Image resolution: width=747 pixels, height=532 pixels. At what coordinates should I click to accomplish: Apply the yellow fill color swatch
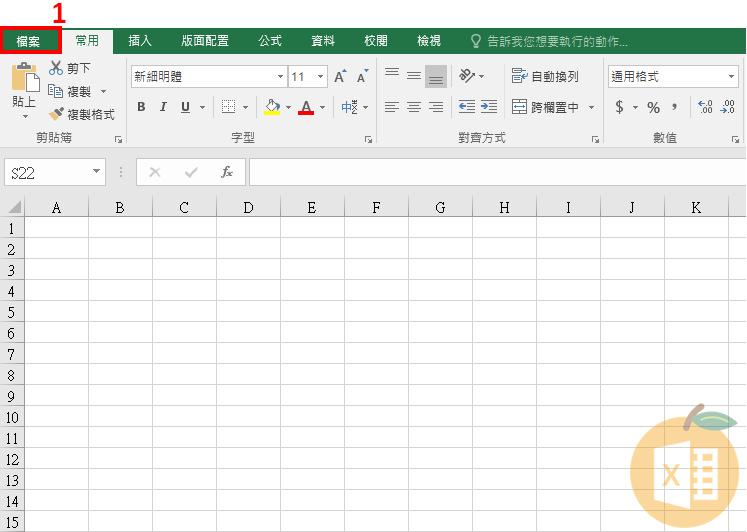pyautogui.click(x=272, y=107)
